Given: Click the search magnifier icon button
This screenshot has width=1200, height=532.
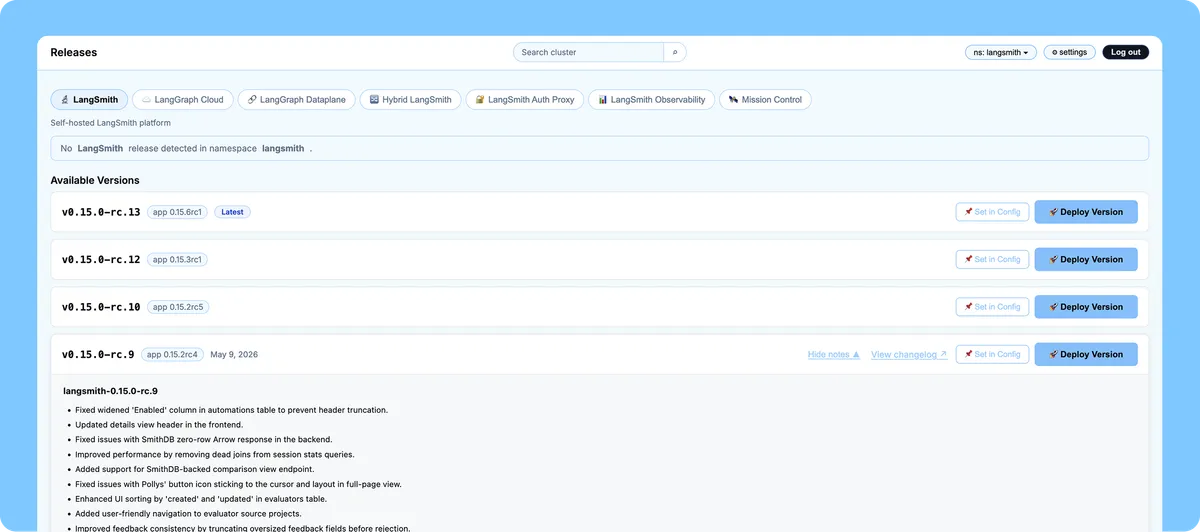Looking at the screenshot, I should click(x=675, y=52).
